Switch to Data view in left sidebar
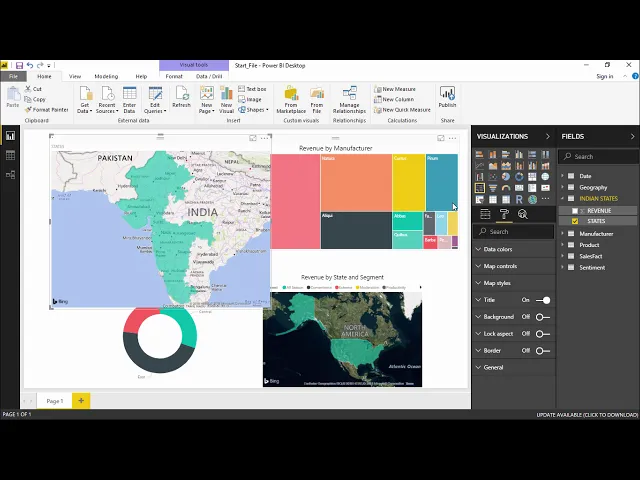Viewport: 640px width, 480px height. [x=10, y=155]
